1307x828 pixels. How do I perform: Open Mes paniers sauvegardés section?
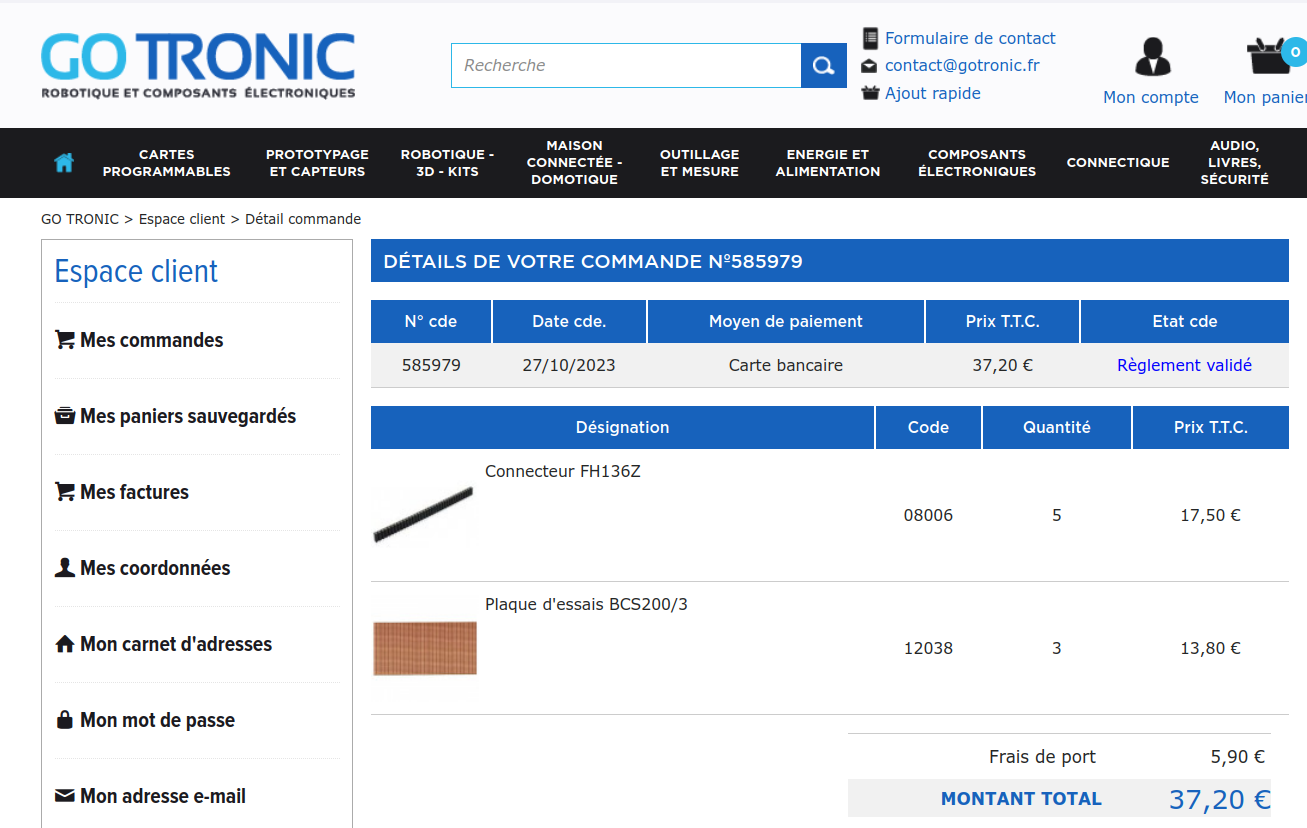(x=187, y=416)
